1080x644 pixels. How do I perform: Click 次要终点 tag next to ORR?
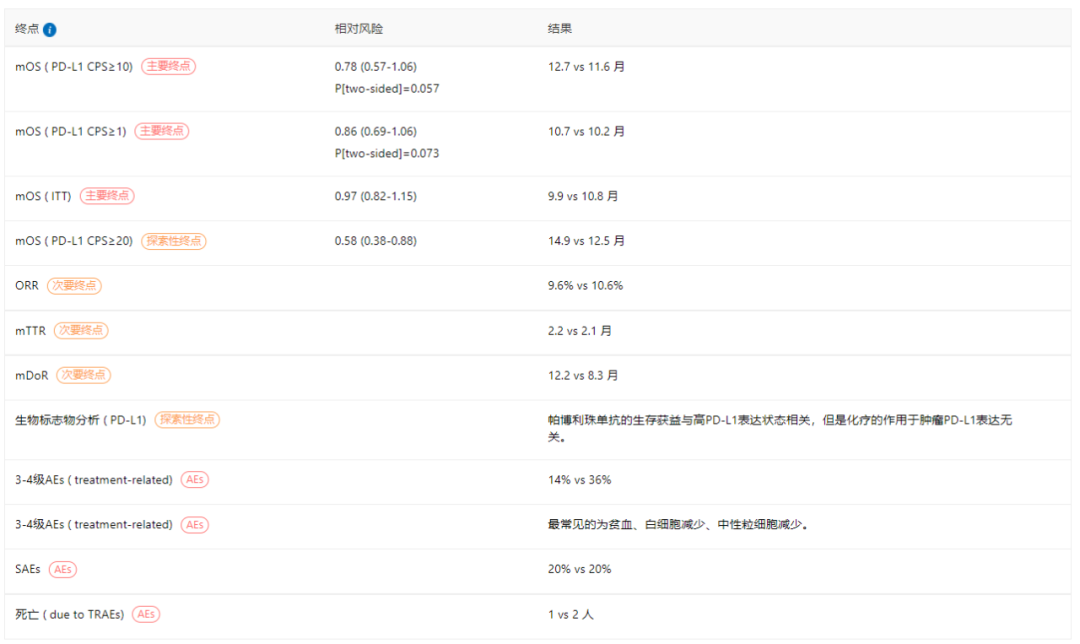tap(74, 286)
